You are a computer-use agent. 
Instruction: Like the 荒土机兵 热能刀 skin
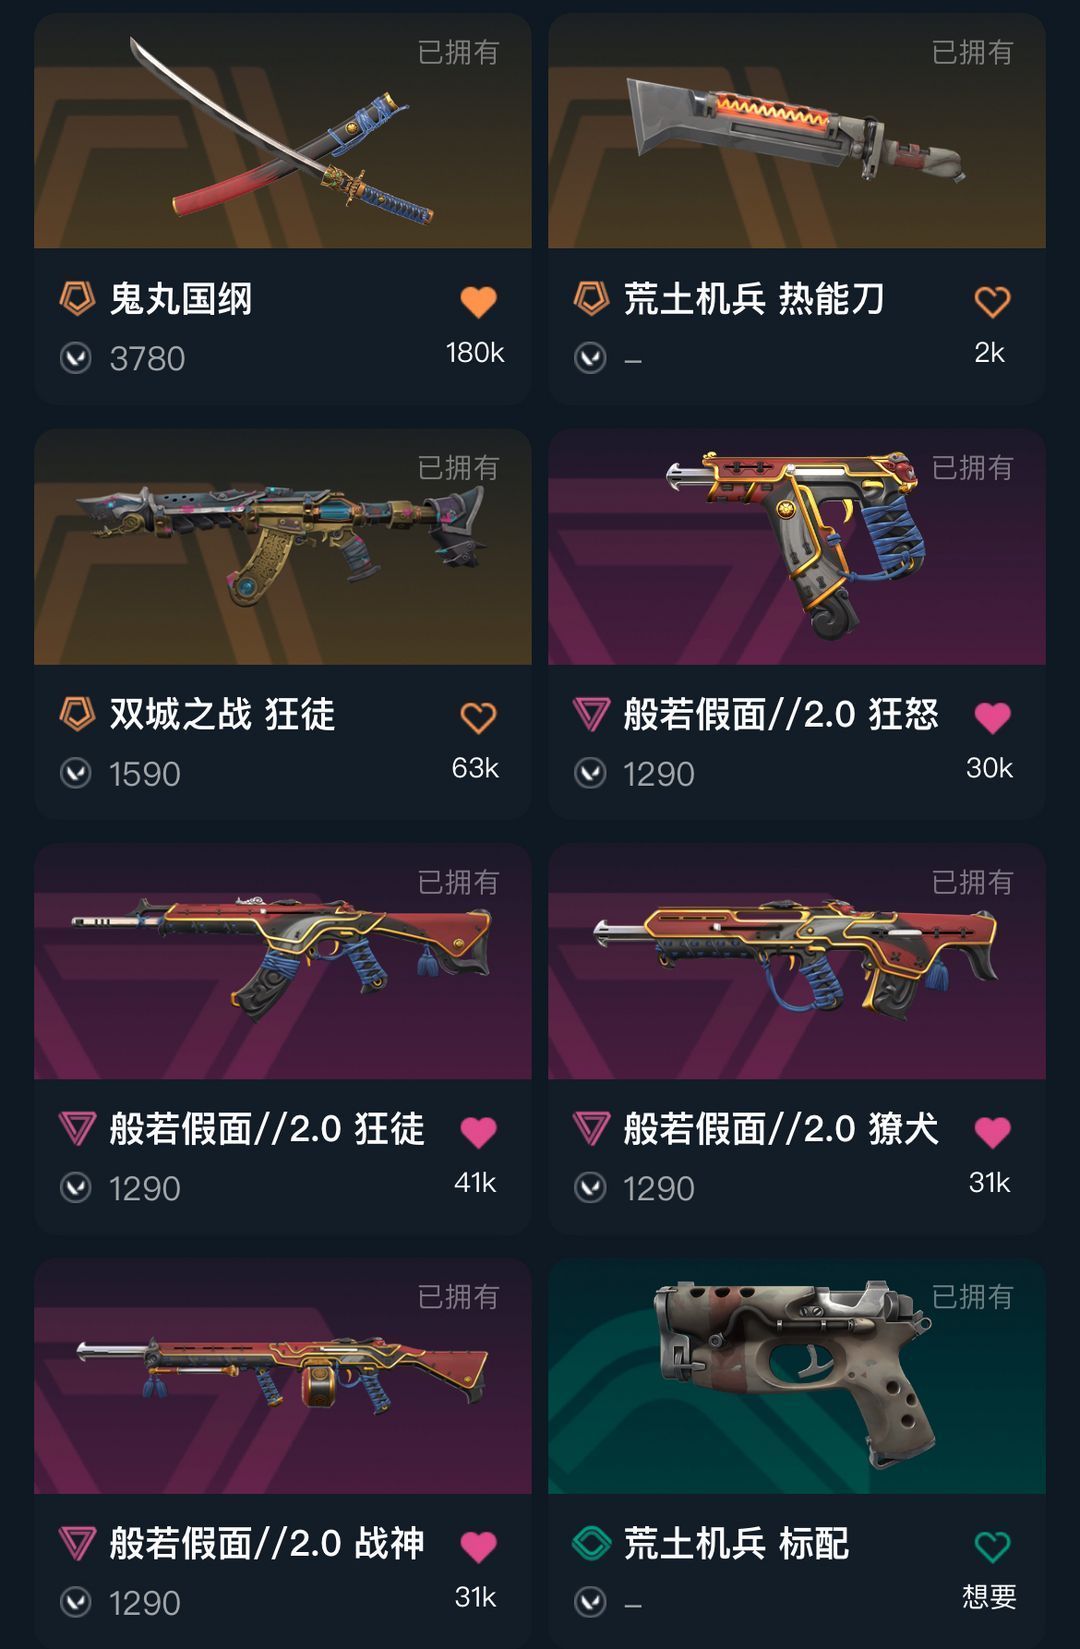(992, 301)
